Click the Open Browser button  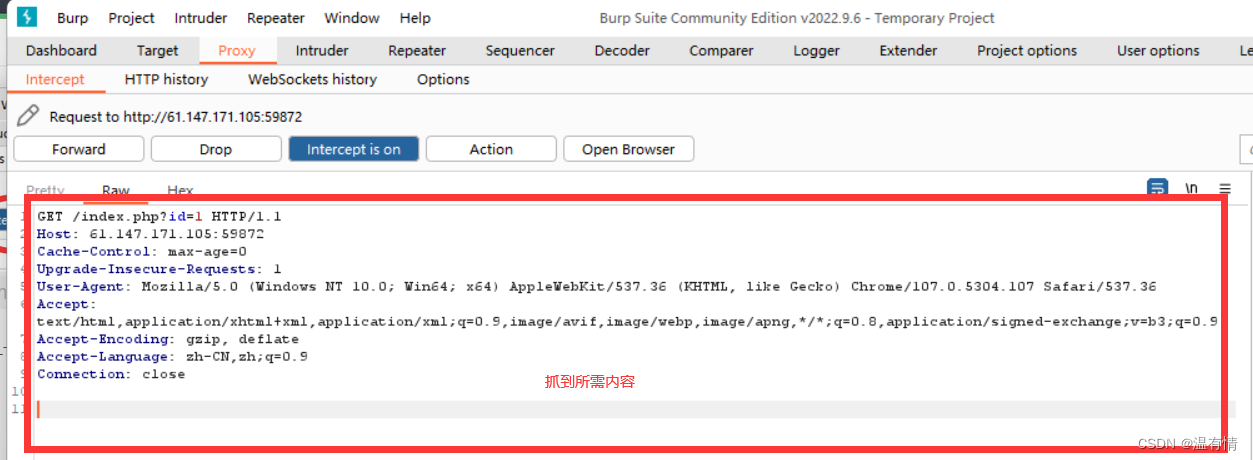tap(628, 149)
